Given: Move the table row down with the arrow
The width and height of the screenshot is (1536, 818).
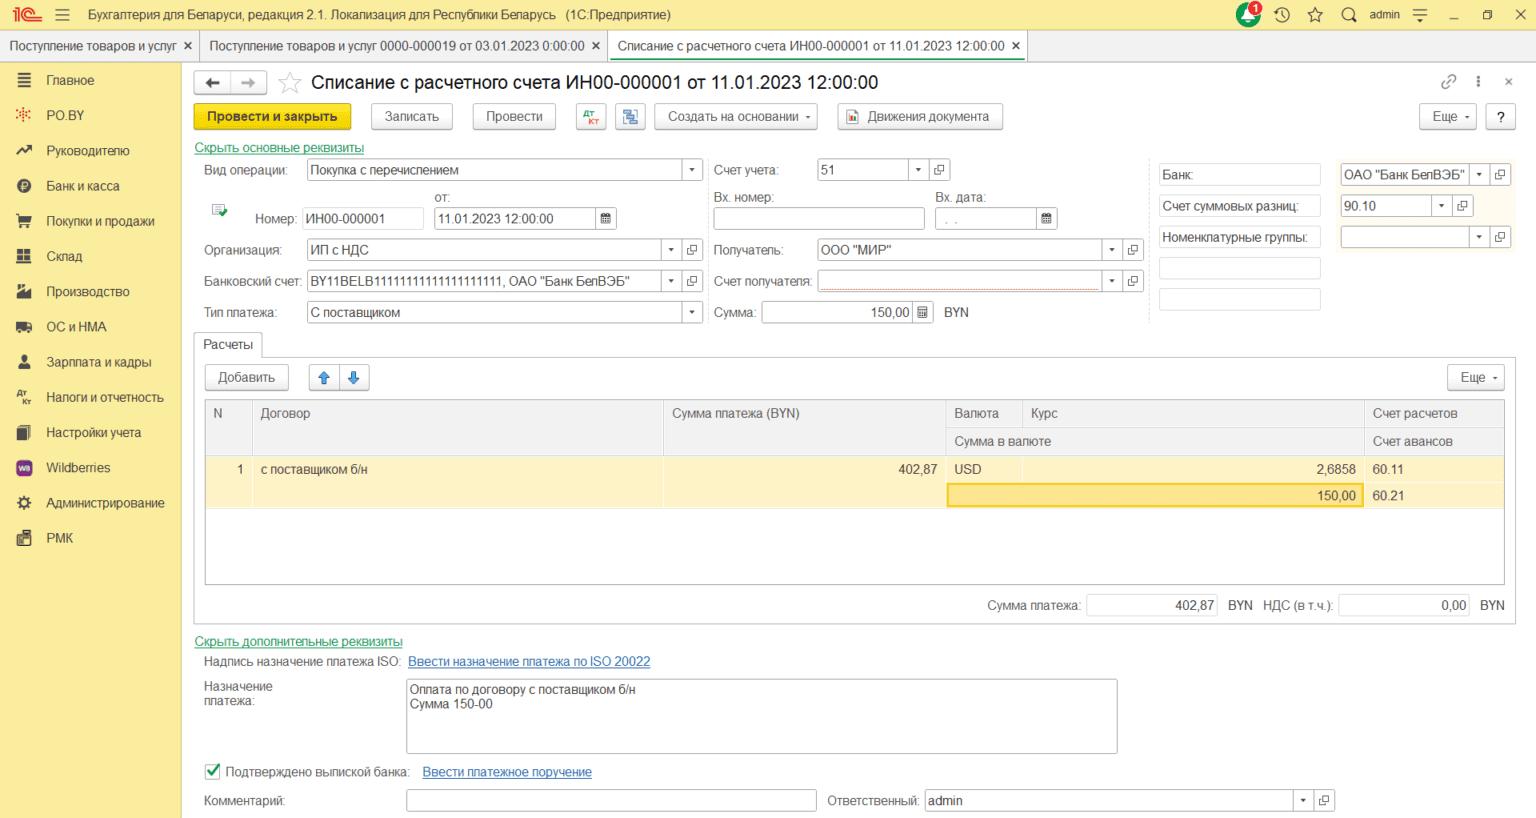Looking at the screenshot, I should pos(354,378).
